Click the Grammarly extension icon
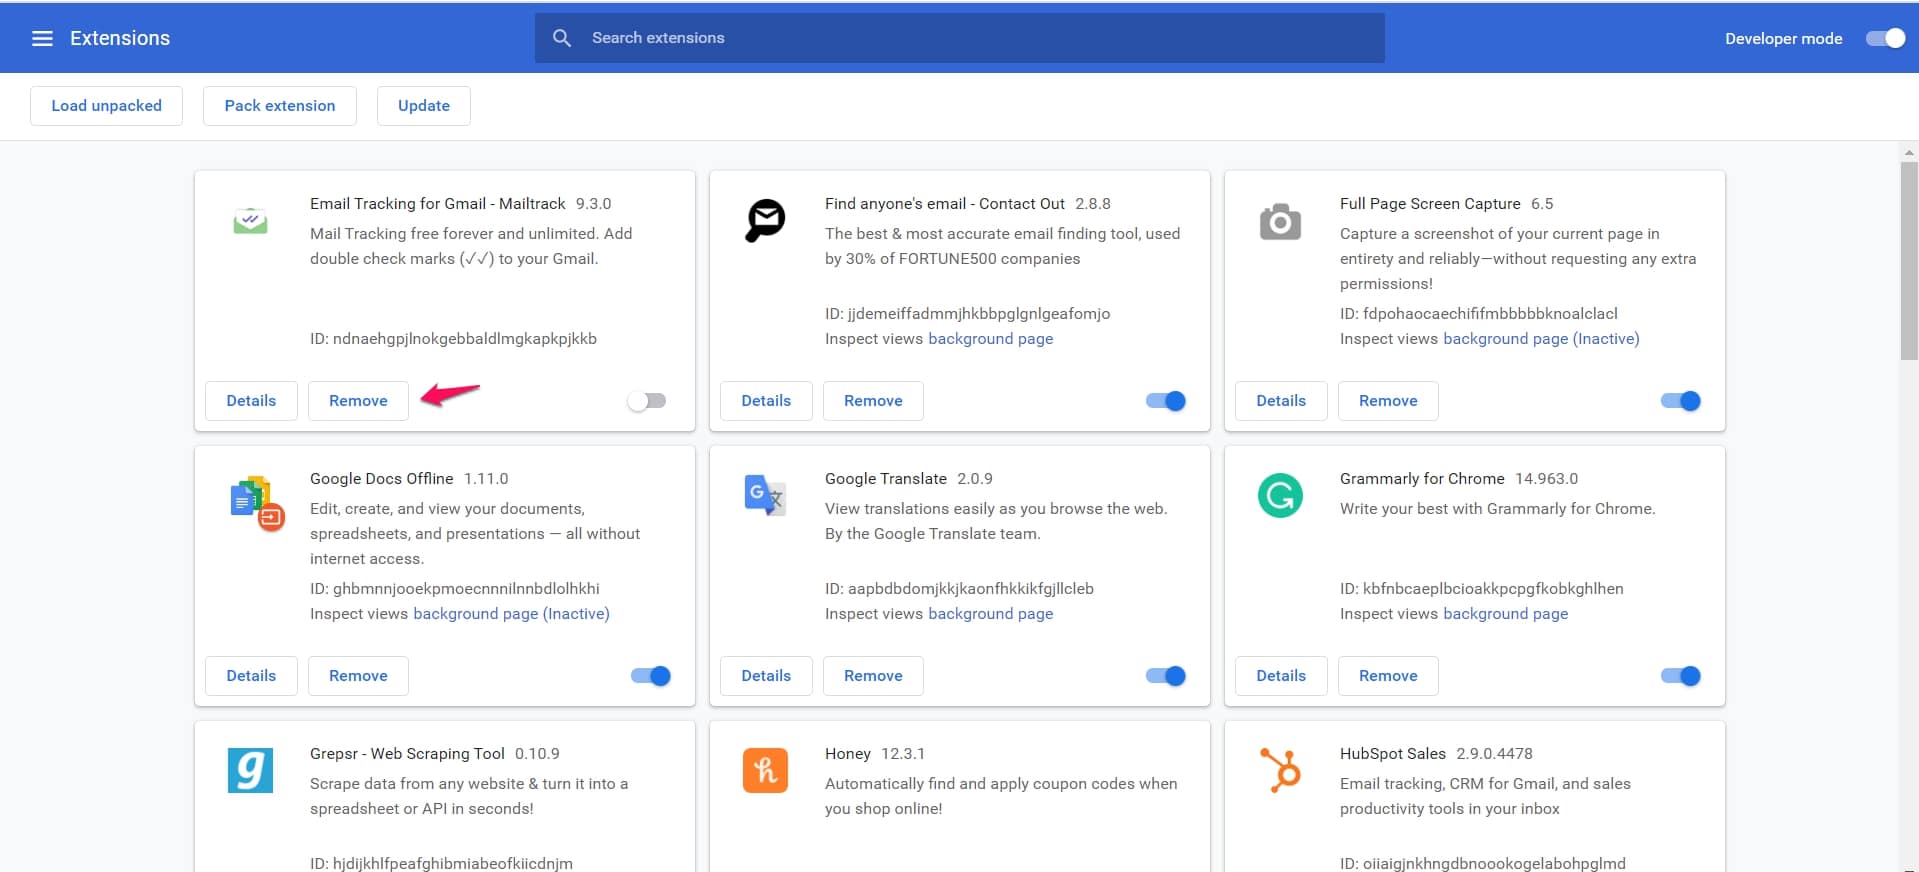Viewport: 1919px width, 872px height. [1280, 495]
